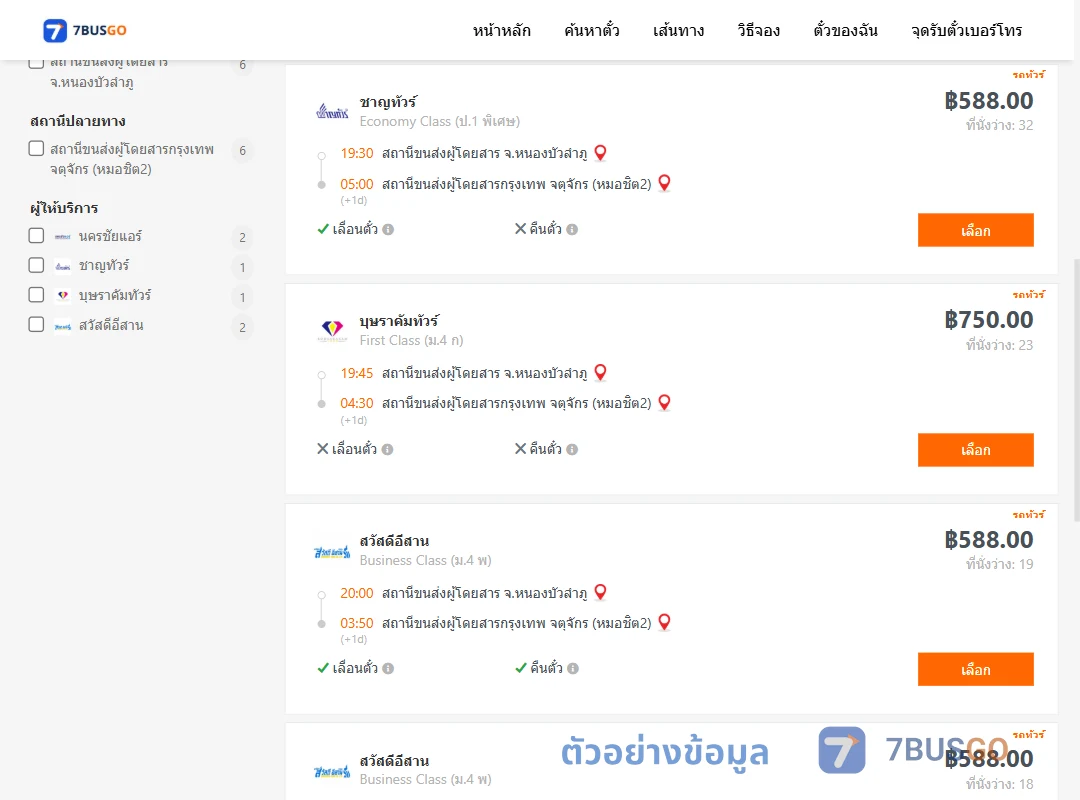Open ตั๋วของฉัน menu item

click(845, 30)
